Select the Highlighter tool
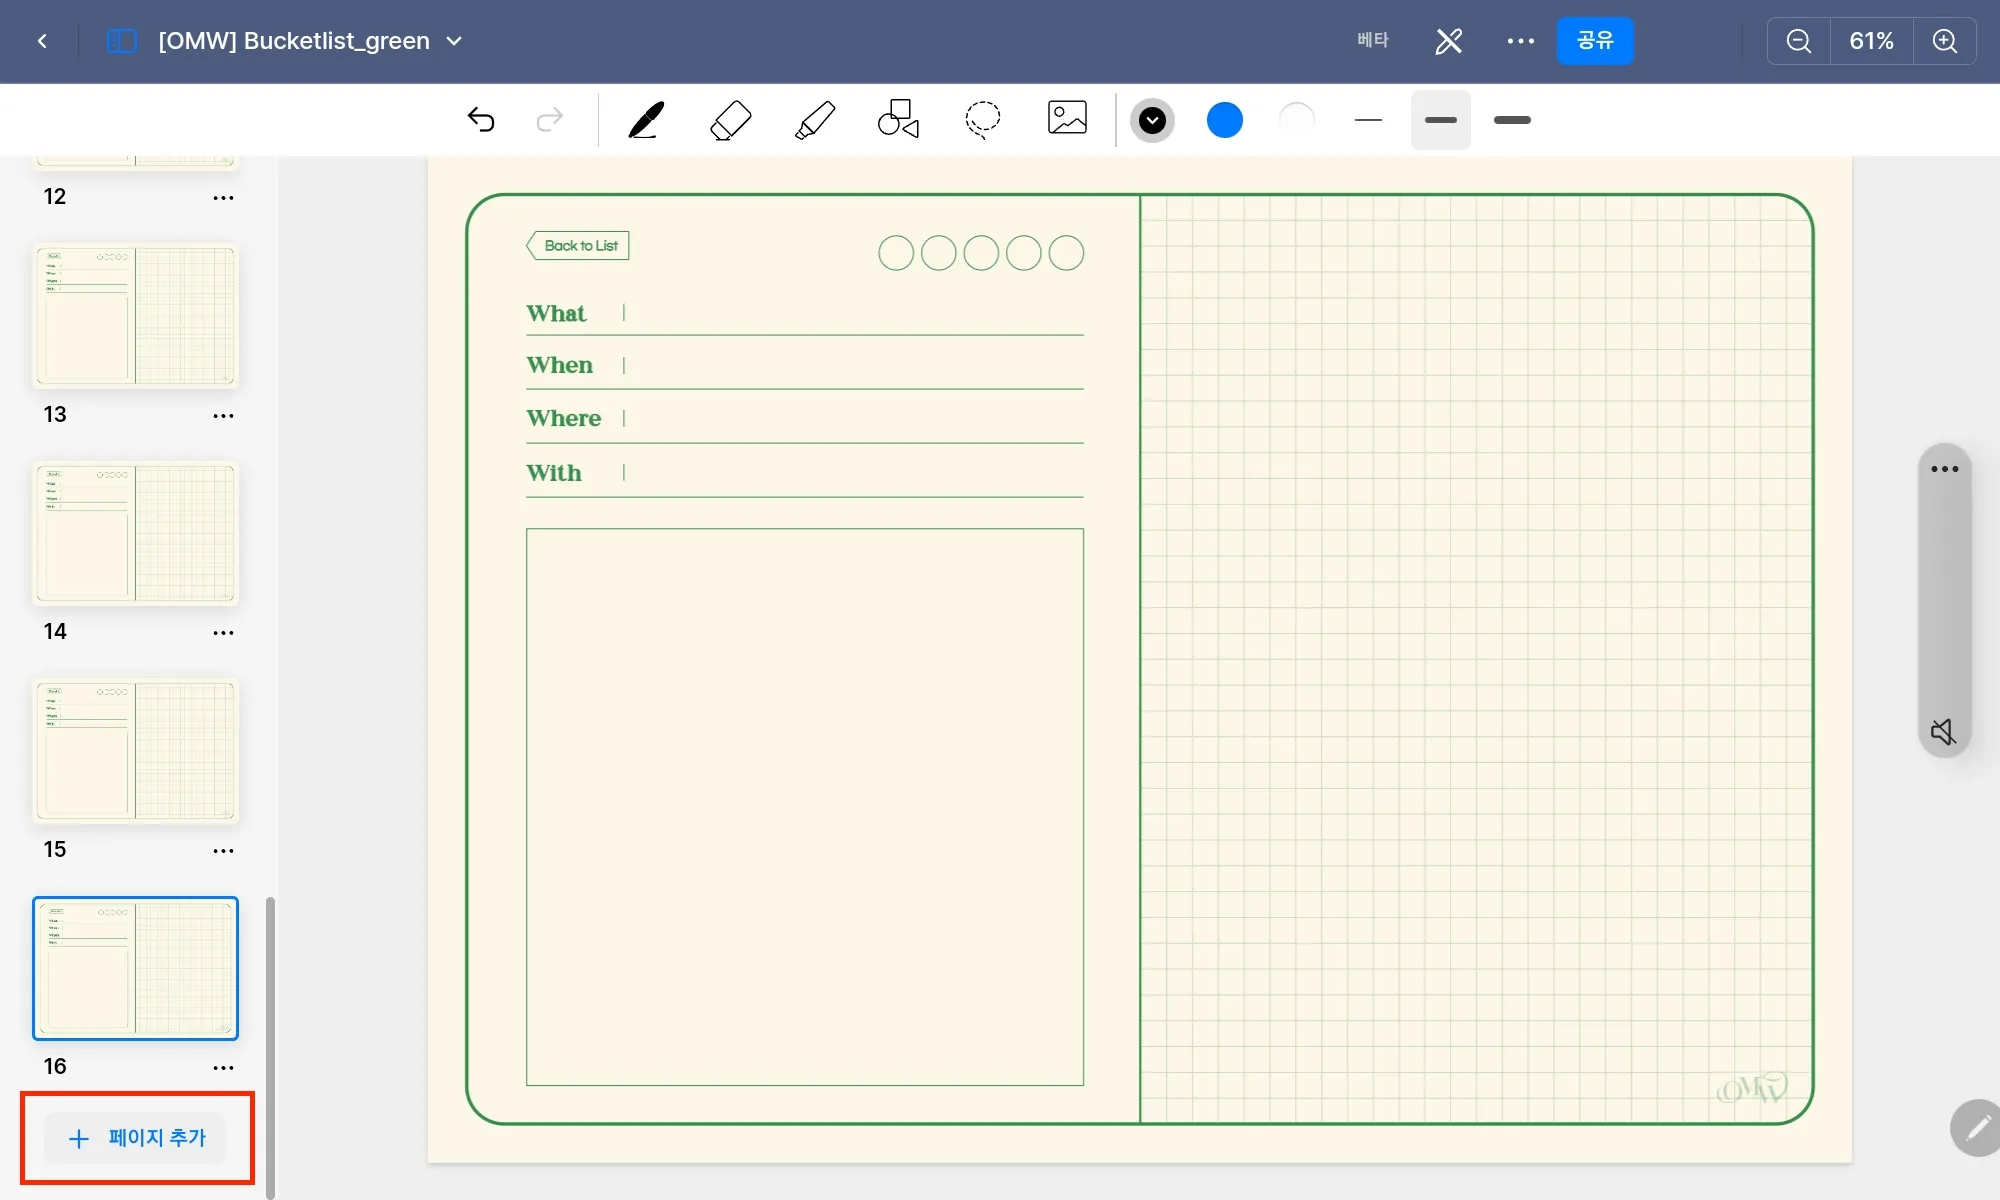Screen dimensions: 2000x1200 815,120
